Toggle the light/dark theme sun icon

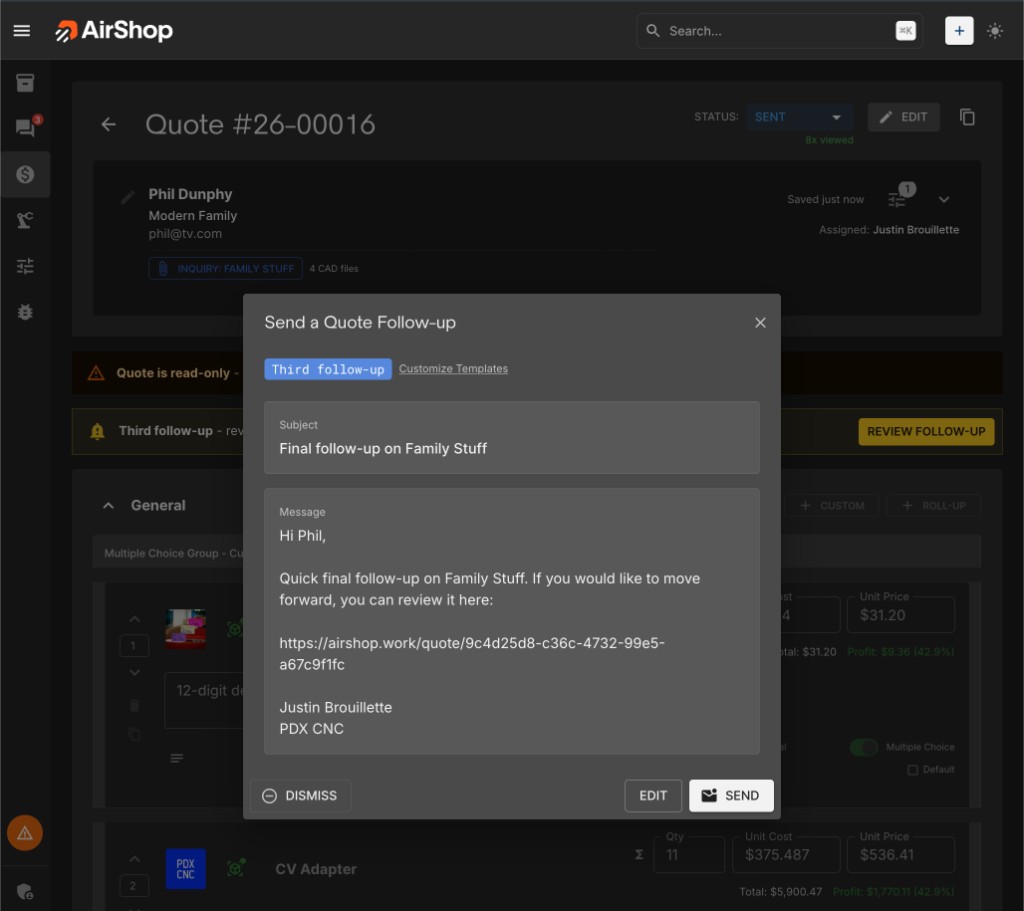tap(994, 31)
